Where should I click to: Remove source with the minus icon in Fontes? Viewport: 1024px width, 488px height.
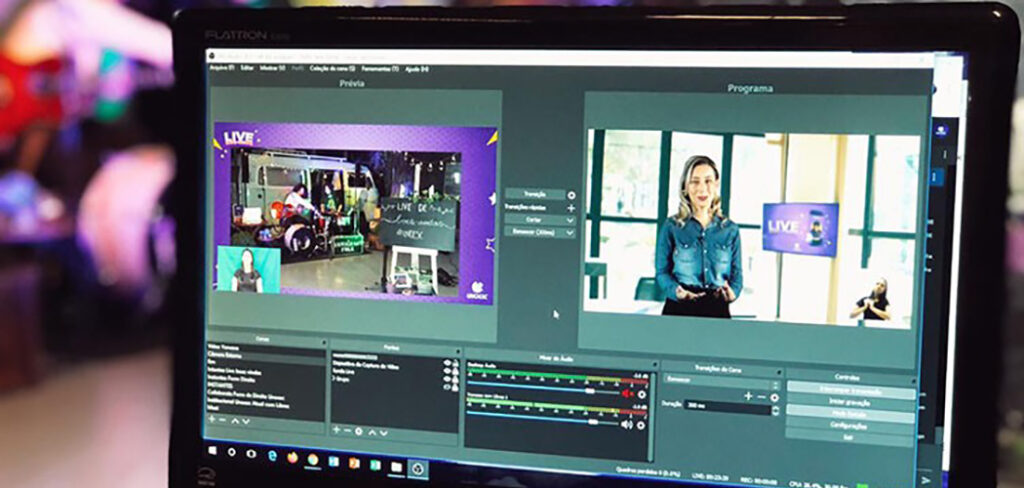coord(347,430)
